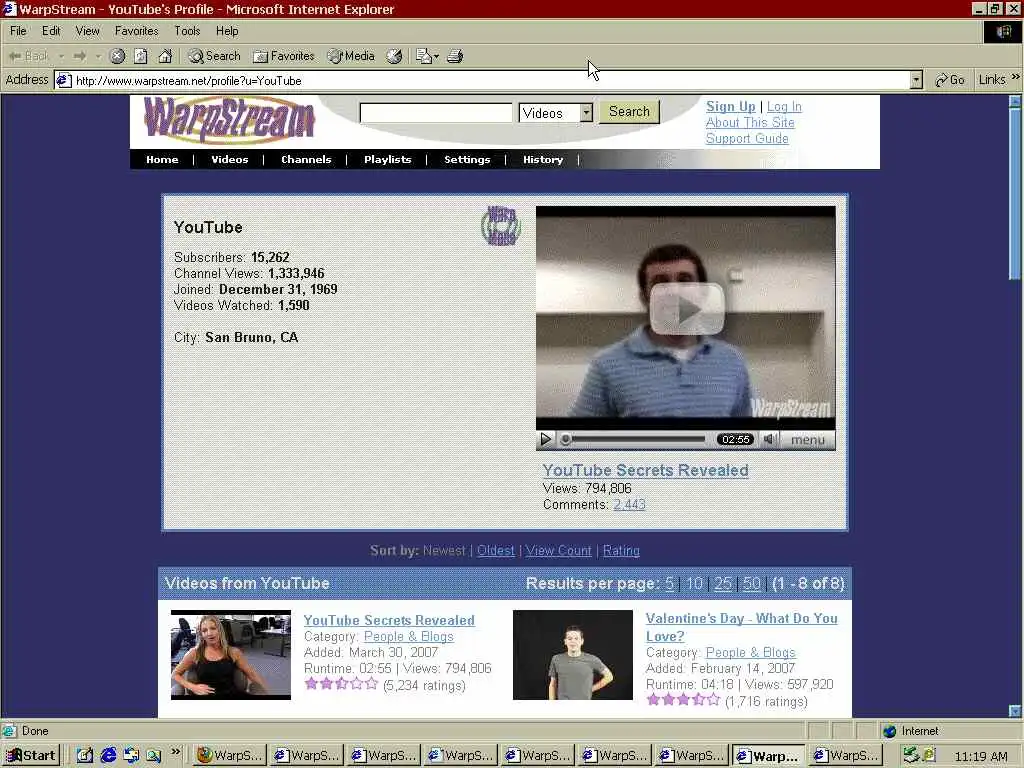
Task: Click the page vertical scrollbar thumb
Action: click(x=1015, y=193)
